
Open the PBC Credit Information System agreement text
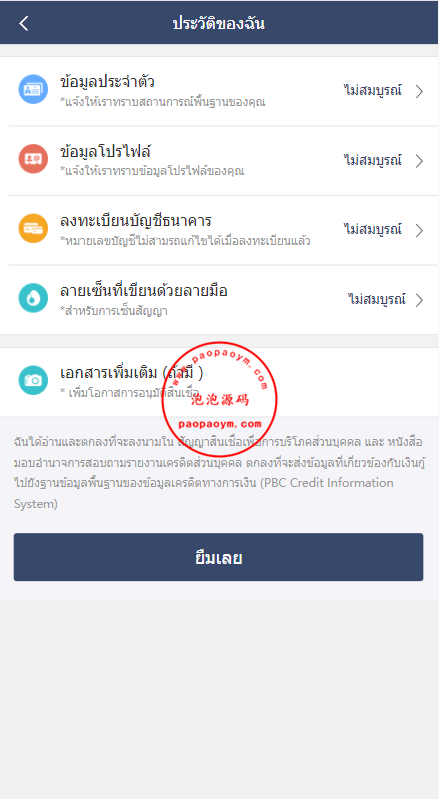click(219, 473)
